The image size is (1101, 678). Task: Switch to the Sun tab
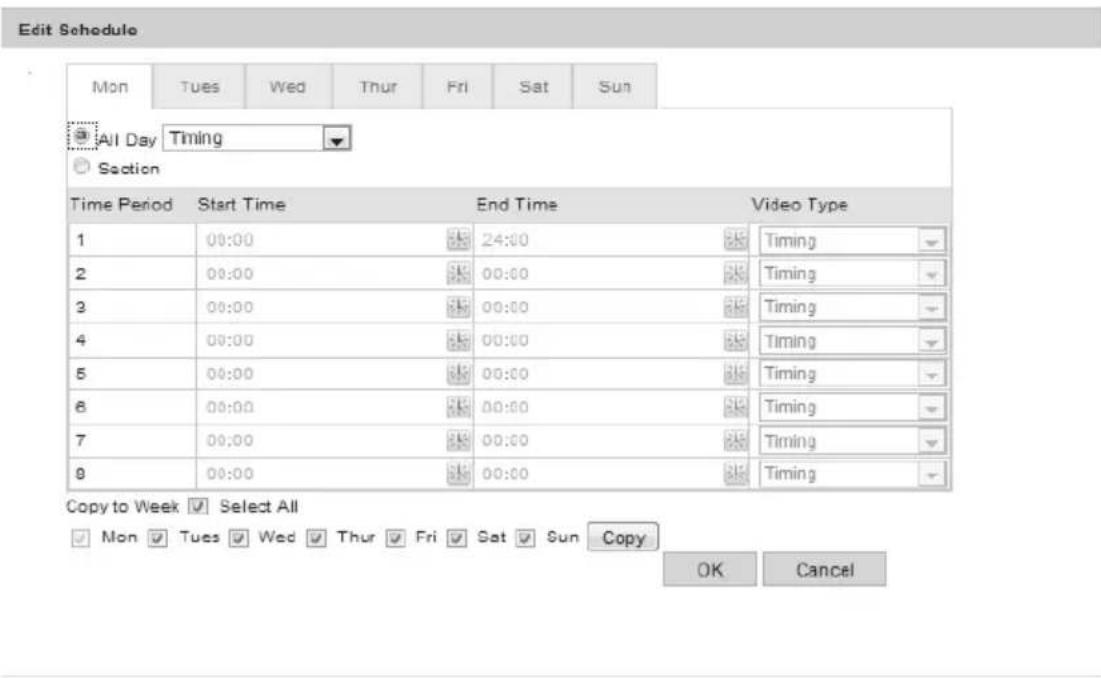click(x=614, y=87)
